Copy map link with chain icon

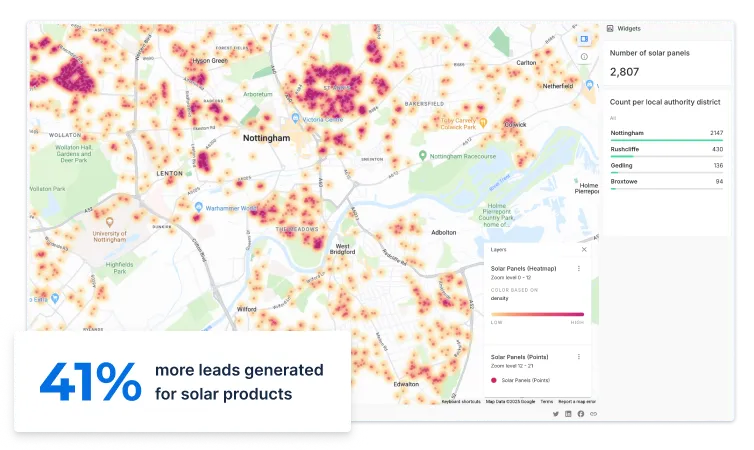tap(593, 413)
